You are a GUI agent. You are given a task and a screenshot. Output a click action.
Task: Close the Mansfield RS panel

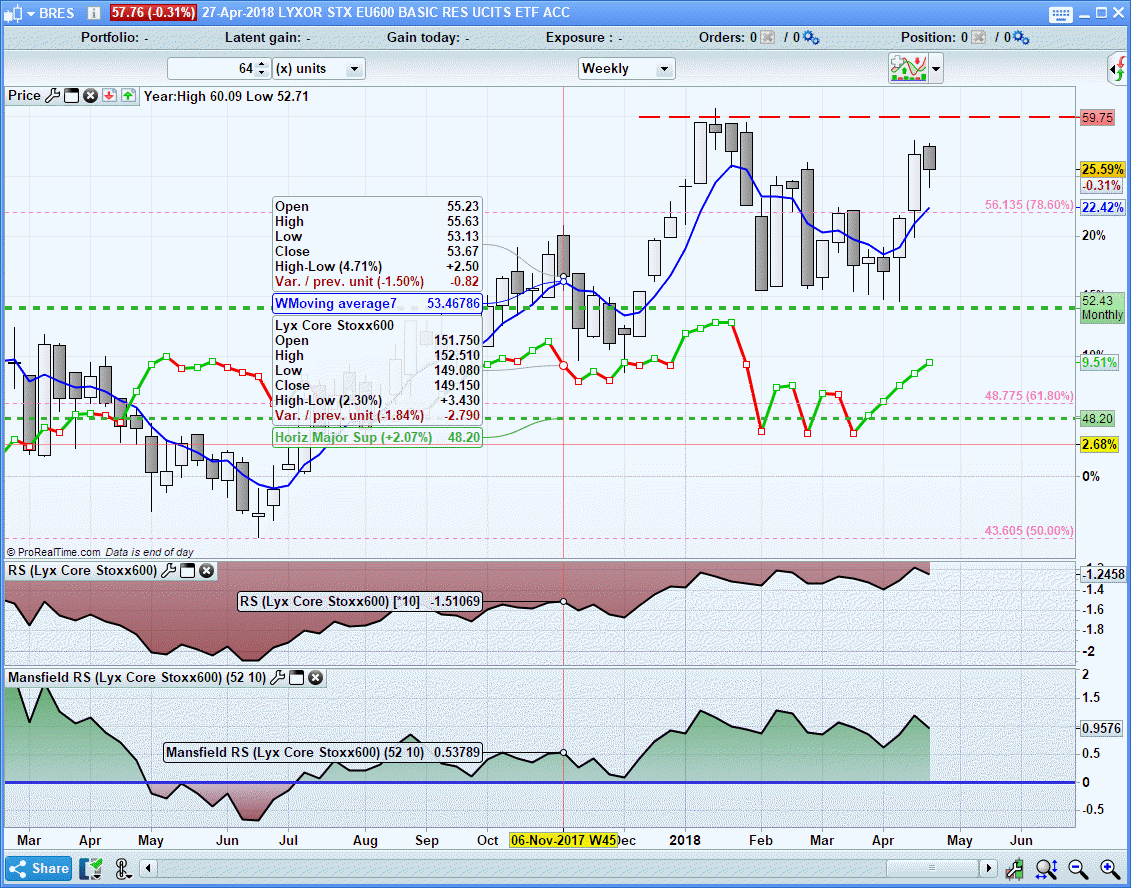pos(315,678)
